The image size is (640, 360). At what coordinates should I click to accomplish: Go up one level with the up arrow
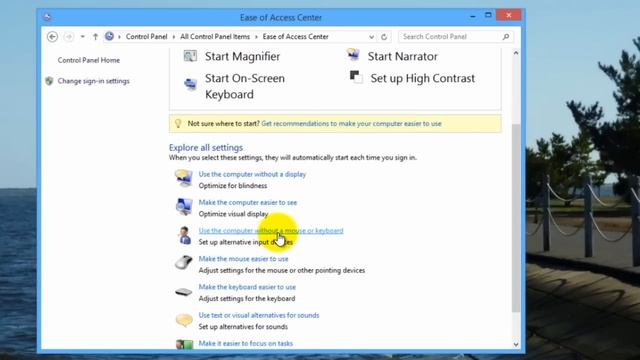[x=95, y=37]
